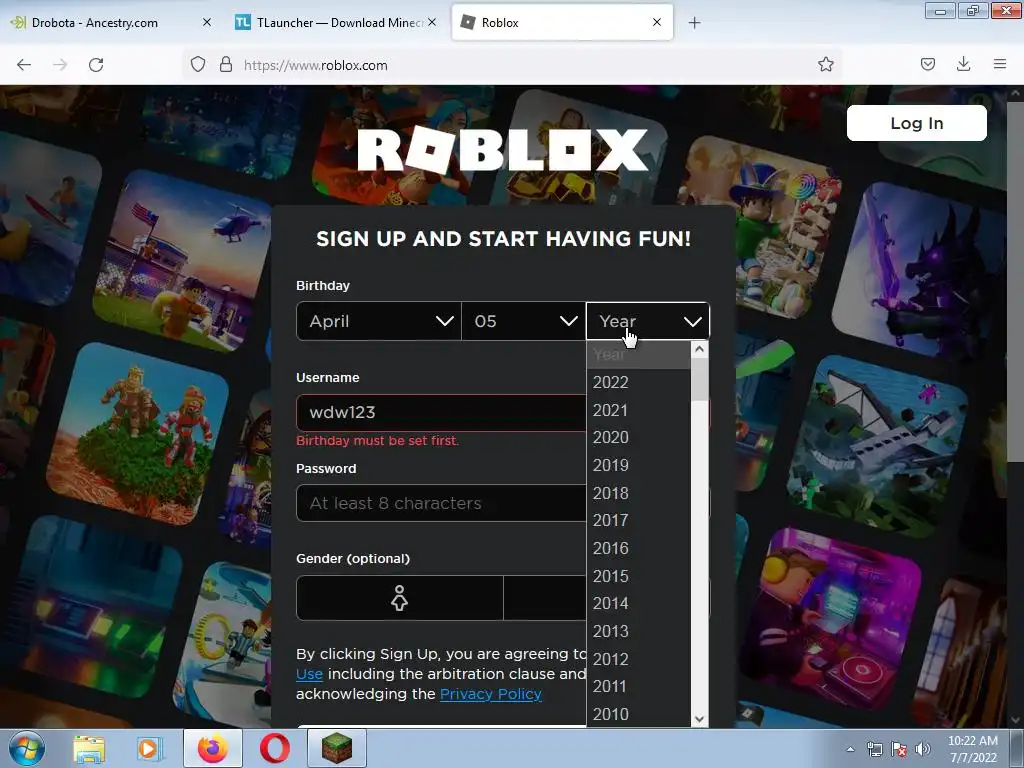1024x768 pixels.
Task: Launch Opera from the taskbar
Action: tap(275, 748)
